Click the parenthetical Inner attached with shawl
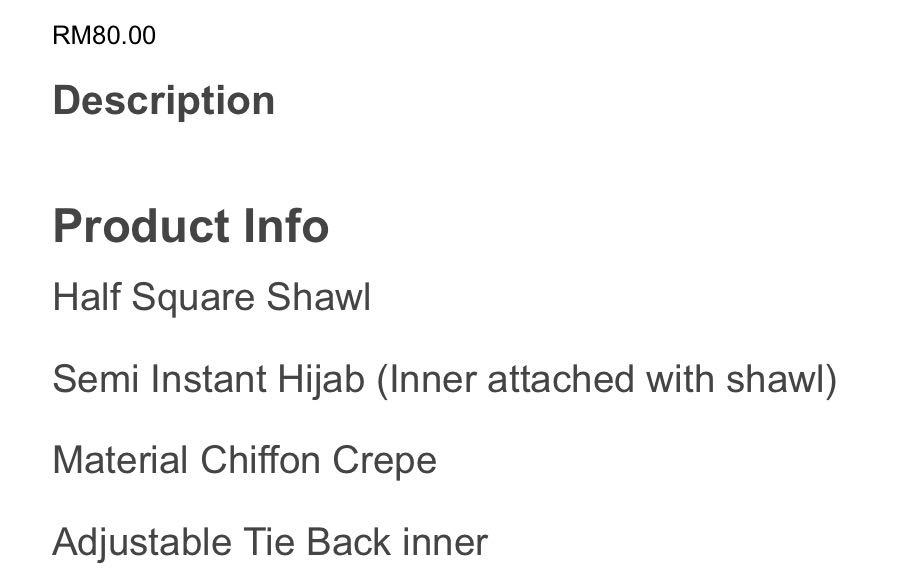Viewport: 900px width, 579px height. [606, 380]
